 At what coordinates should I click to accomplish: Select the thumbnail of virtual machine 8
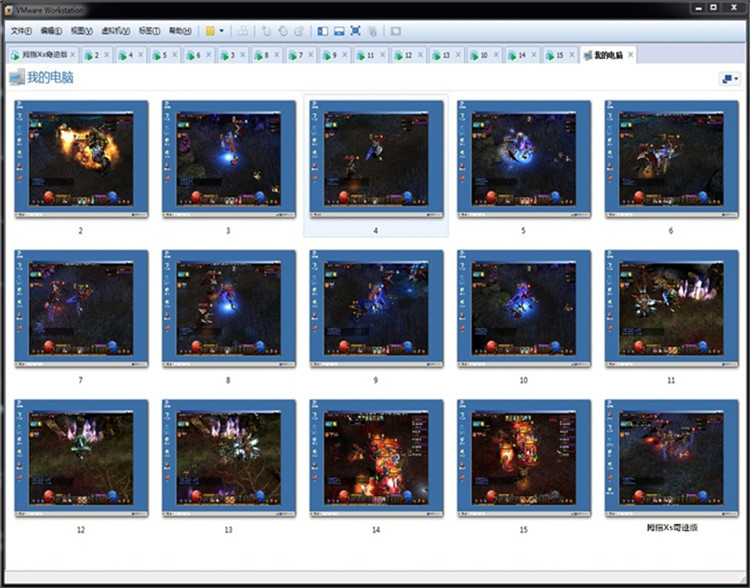click(229, 309)
